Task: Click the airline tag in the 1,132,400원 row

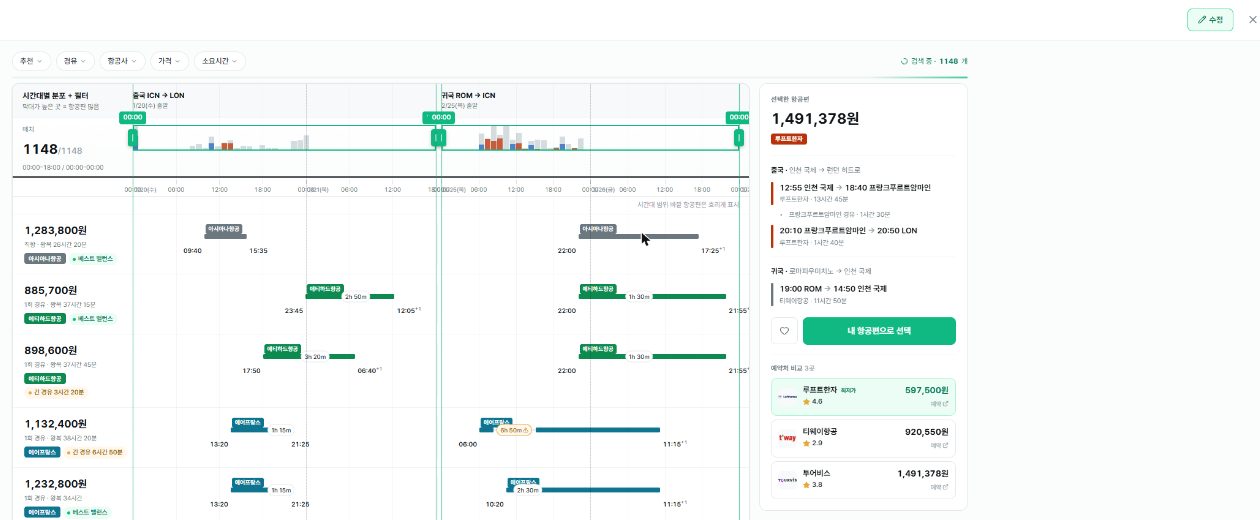Action: point(43,452)
